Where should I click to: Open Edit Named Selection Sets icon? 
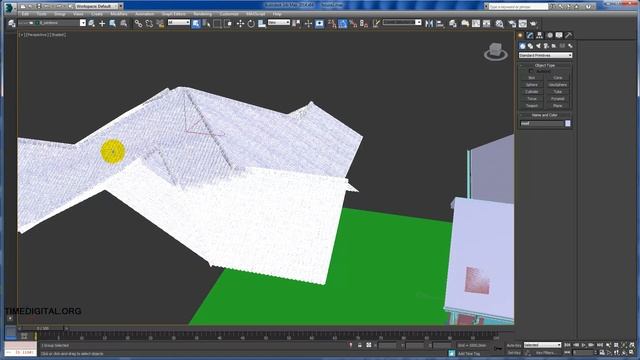coord(376,24)
